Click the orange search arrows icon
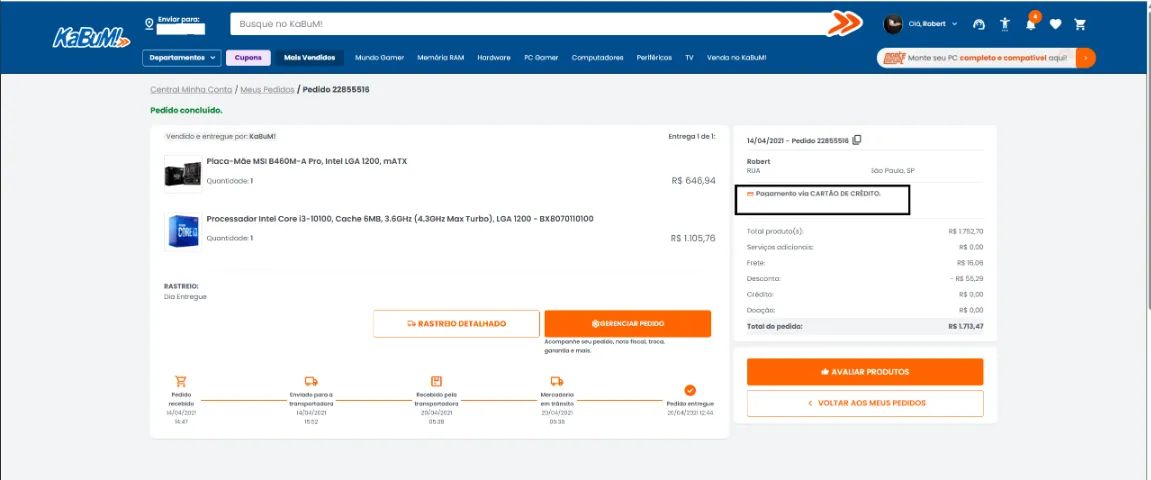Image resolution: width=1151 pixels, height=480 pixels. 844,24
